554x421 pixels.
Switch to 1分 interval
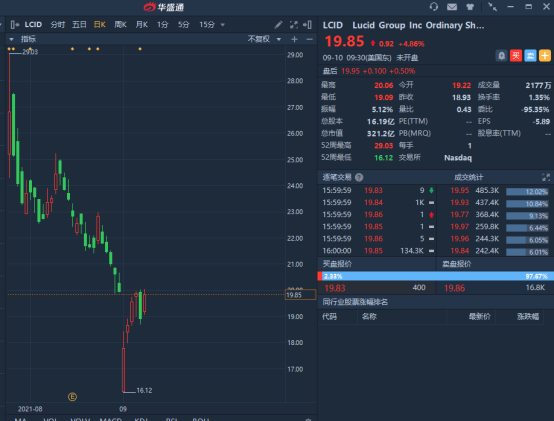tap(163, 25)
